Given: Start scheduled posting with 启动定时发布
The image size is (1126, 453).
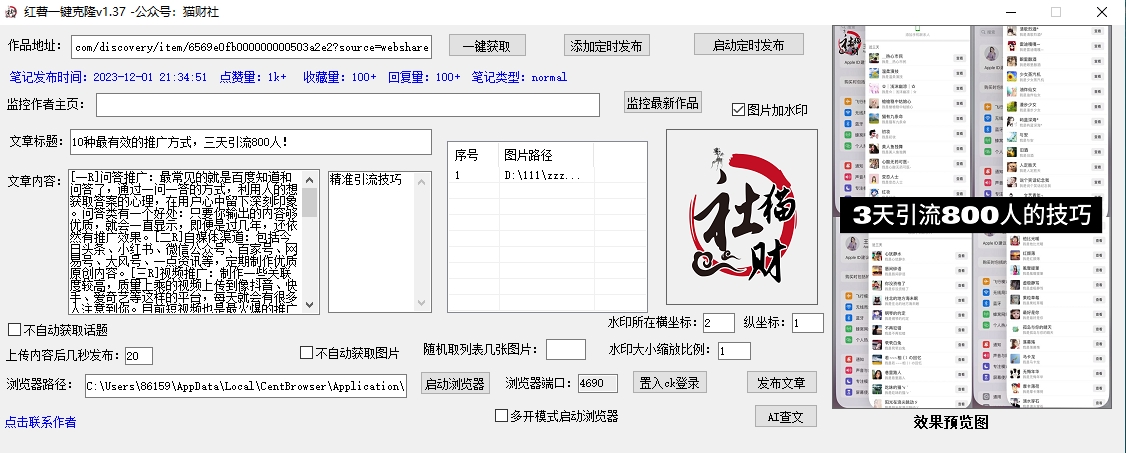Looking at the screenshot, I should tap(748, 45).
